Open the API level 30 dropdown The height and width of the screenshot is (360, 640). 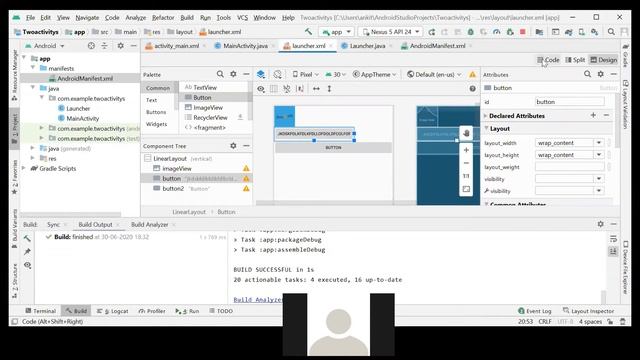336,74
